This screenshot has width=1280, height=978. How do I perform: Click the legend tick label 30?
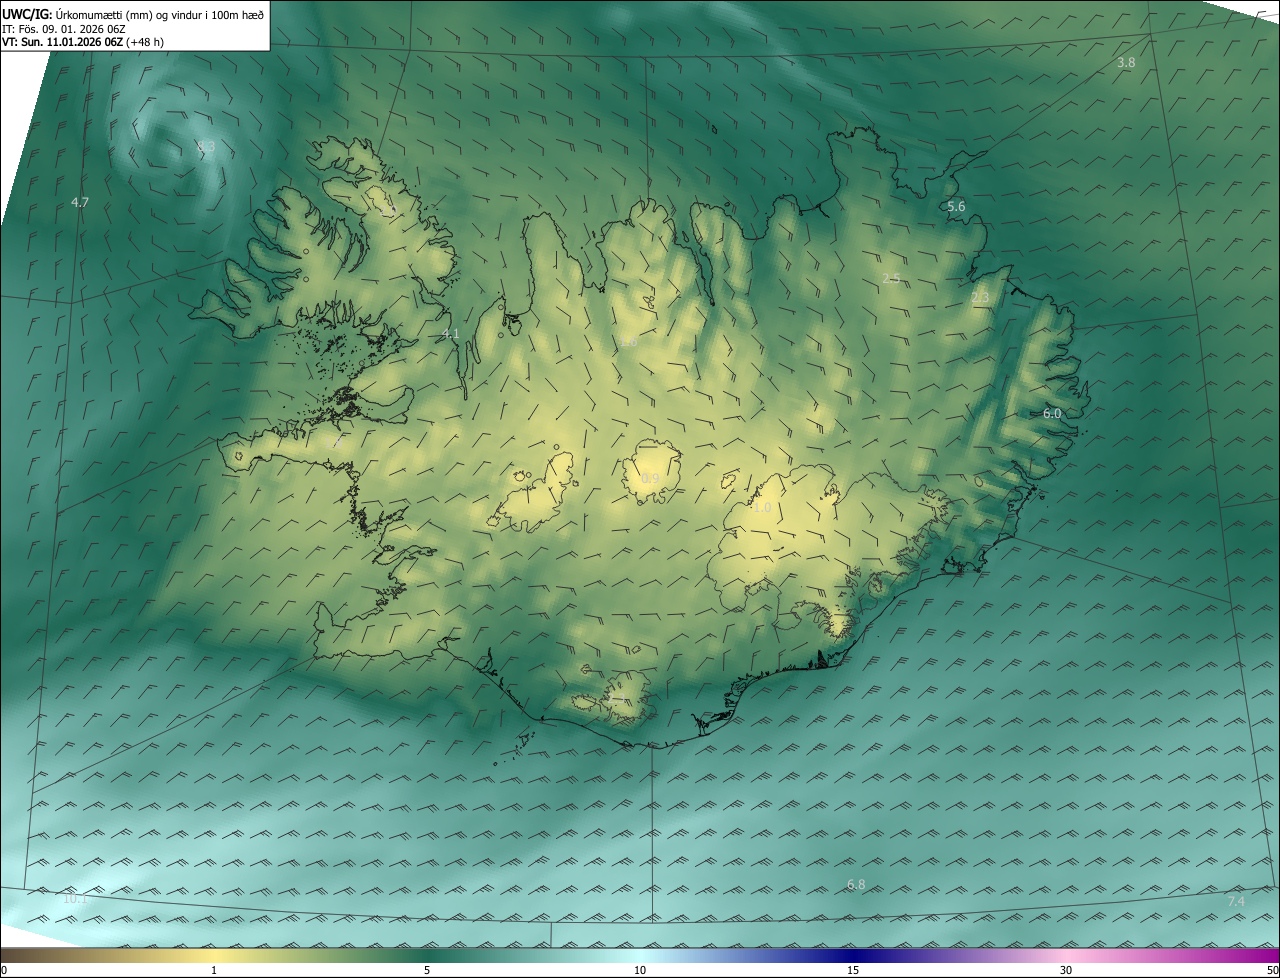click(x=1066, y=971)
